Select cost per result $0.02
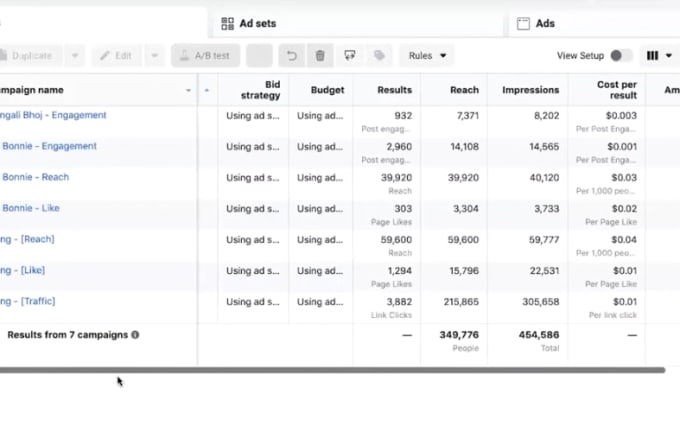This screenshot has width=680, height=425. tap(624, 209)
